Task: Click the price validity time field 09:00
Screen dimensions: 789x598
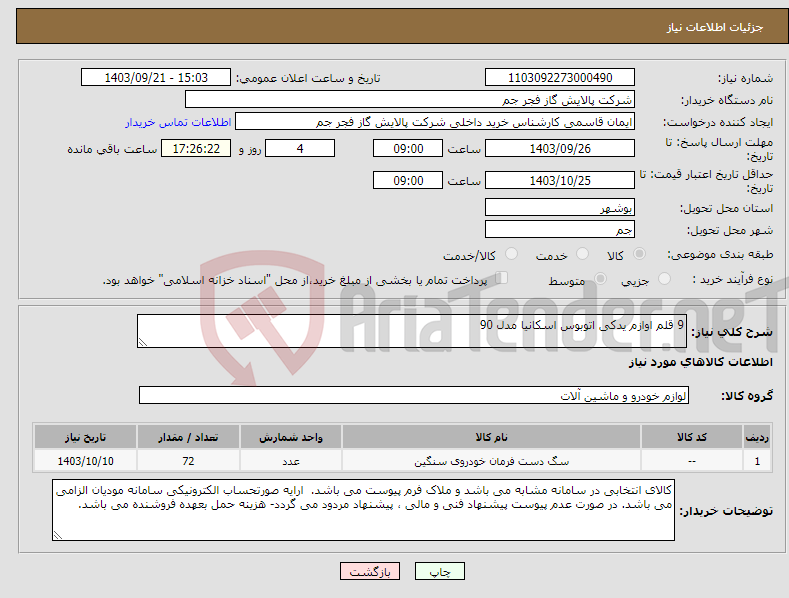Action: tap(408, 180)
